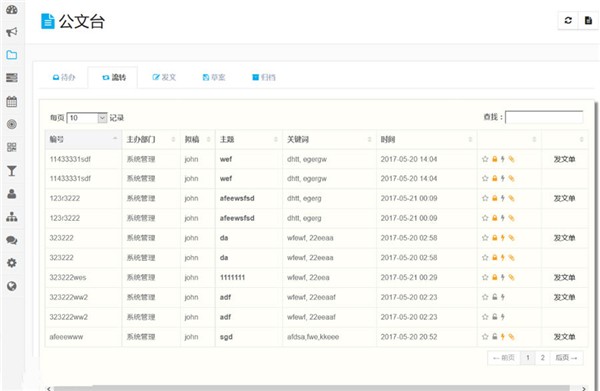Open the circular target icon in sidebar
Viewport: 600px width, 391px height.
12,124
